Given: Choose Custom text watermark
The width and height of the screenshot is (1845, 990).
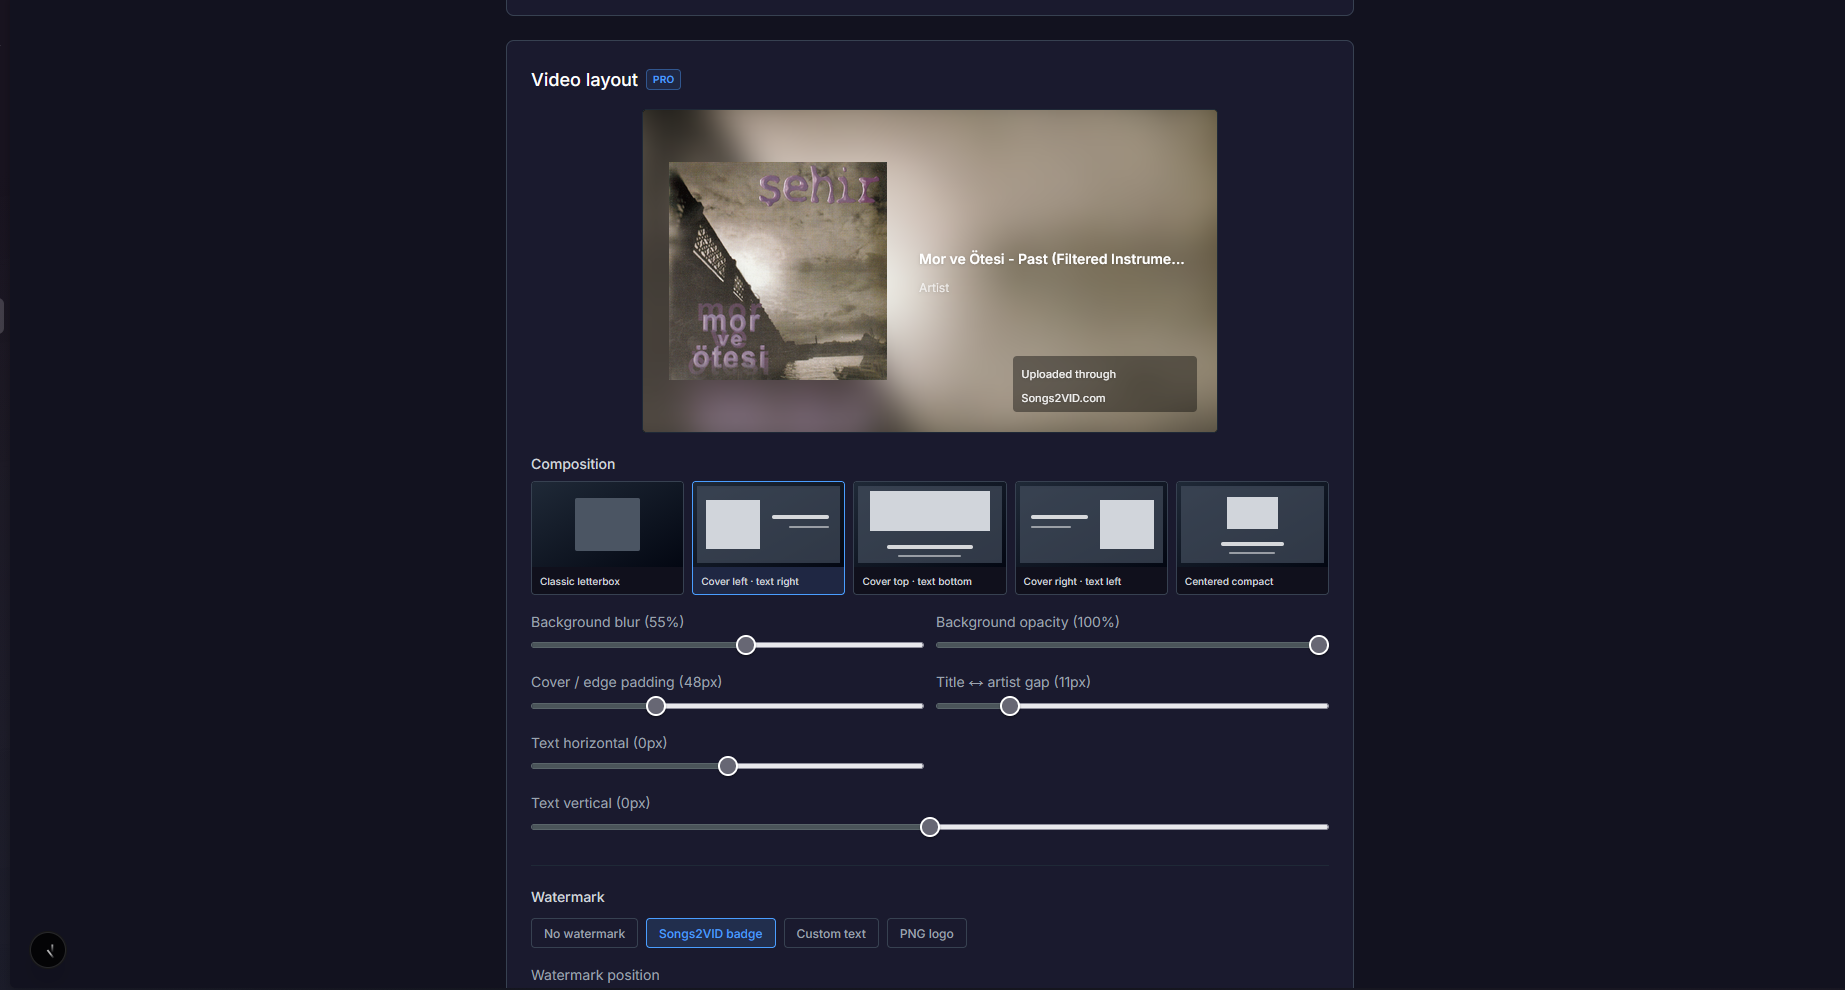Looking at the screenshot, I should [x=831, y=934].
